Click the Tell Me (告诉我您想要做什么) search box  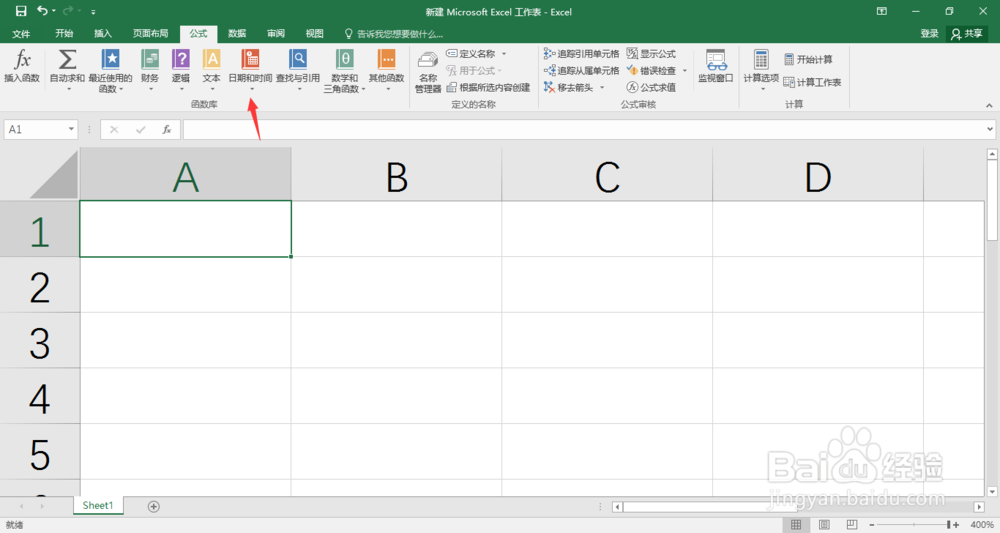393,34
